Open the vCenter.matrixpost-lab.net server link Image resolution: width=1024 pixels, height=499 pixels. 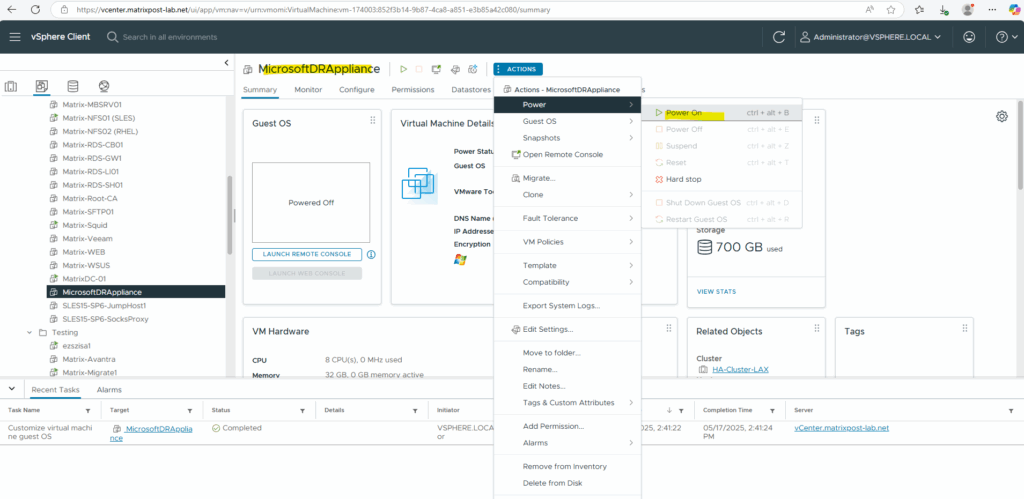point(841,428)
